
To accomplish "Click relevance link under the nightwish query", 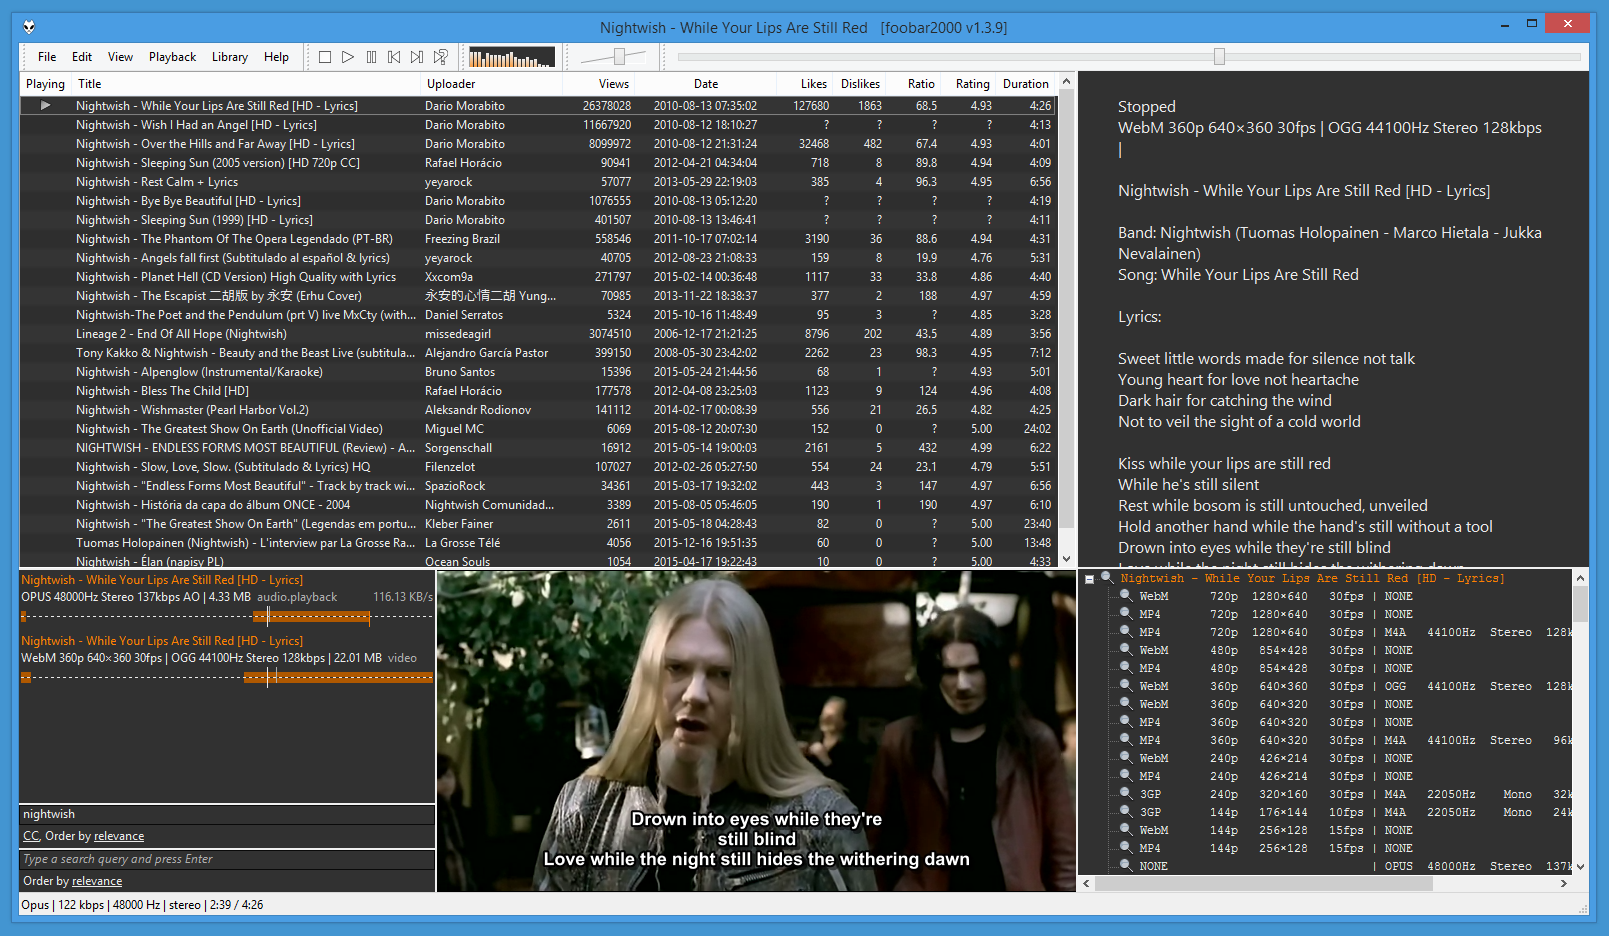I will tap(119, 836).
